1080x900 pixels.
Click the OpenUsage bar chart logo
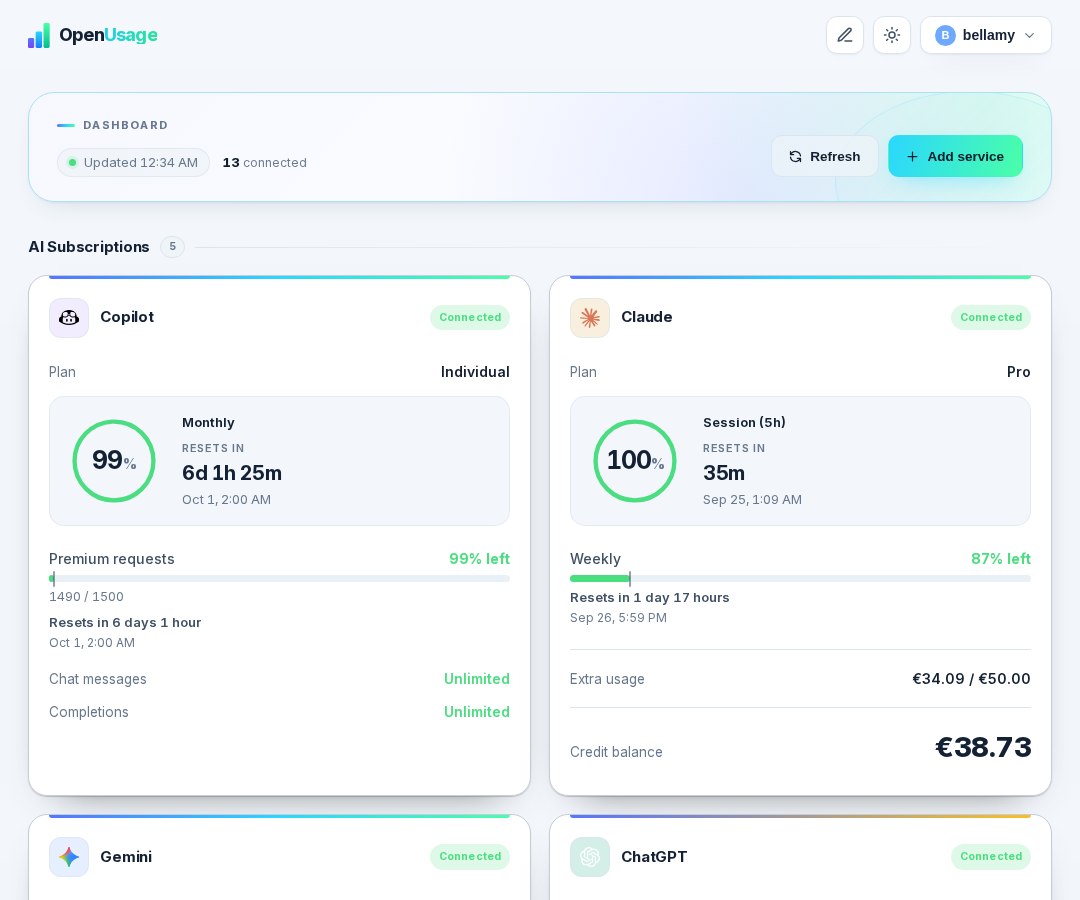point(39,35)
